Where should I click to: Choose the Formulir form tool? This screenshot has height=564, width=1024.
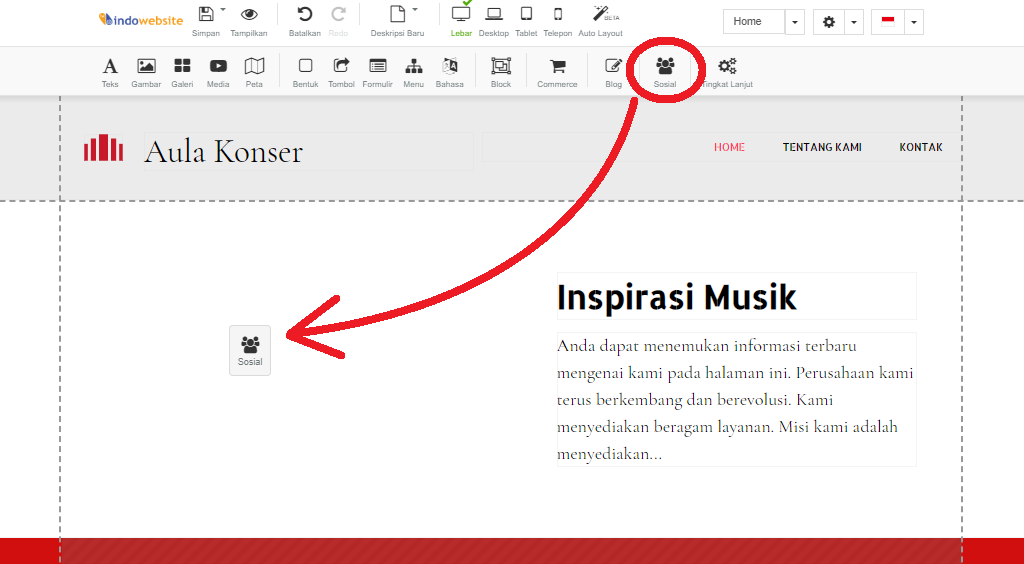[x=377, y=71]
